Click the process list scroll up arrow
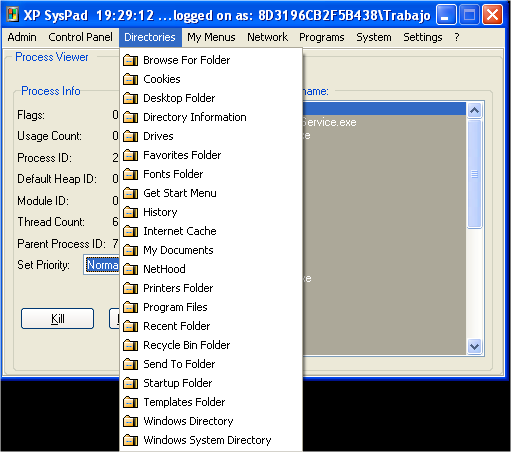Viewport: 511px width, 452px height. (x=474, y=110)
